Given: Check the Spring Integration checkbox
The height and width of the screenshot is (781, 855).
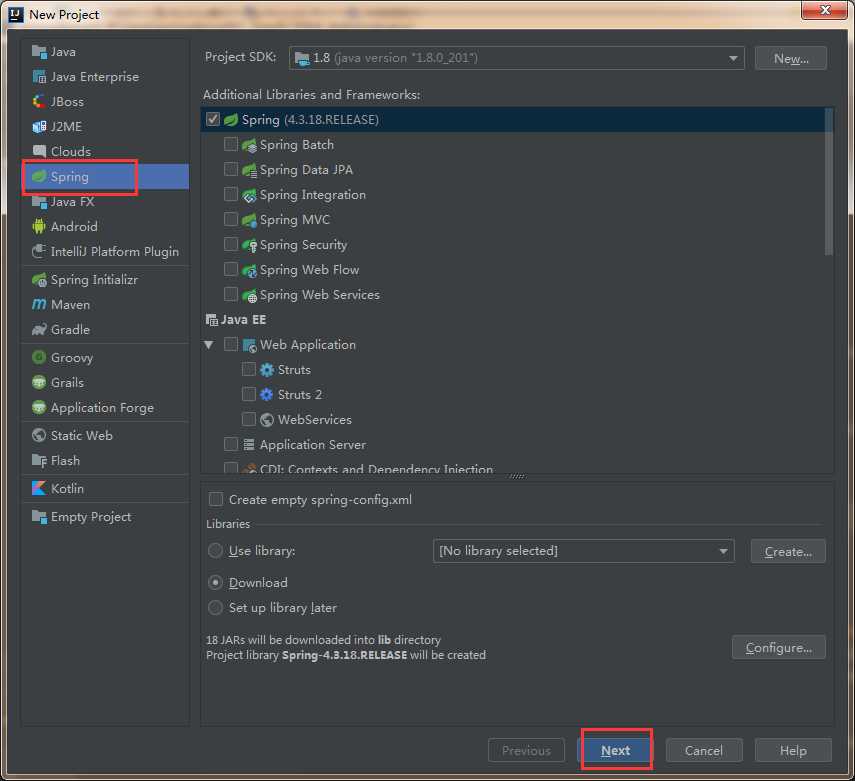Looking at the screenshot, I should pos(231,194).
